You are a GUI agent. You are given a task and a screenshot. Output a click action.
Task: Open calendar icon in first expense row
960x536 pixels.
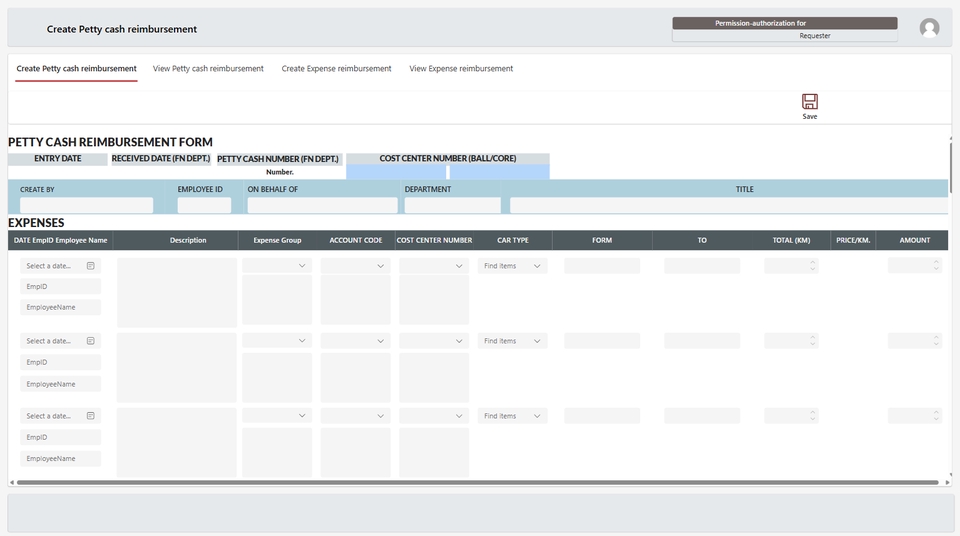pos(91,266)
